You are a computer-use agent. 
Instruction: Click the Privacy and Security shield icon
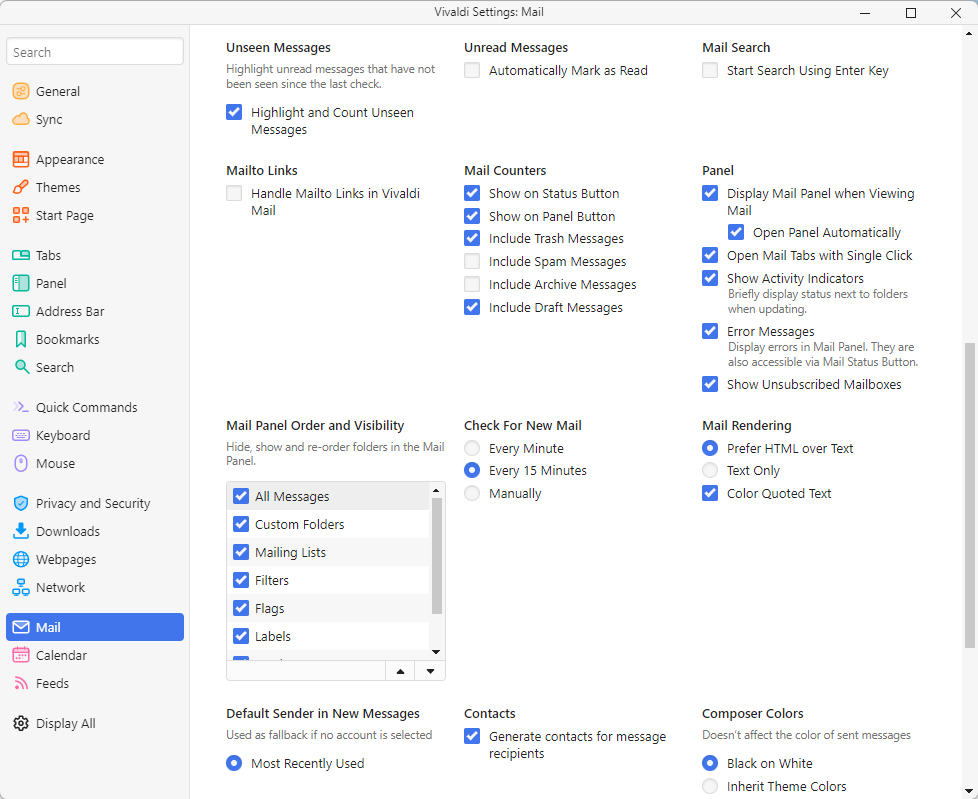click(x=21, y=503)
